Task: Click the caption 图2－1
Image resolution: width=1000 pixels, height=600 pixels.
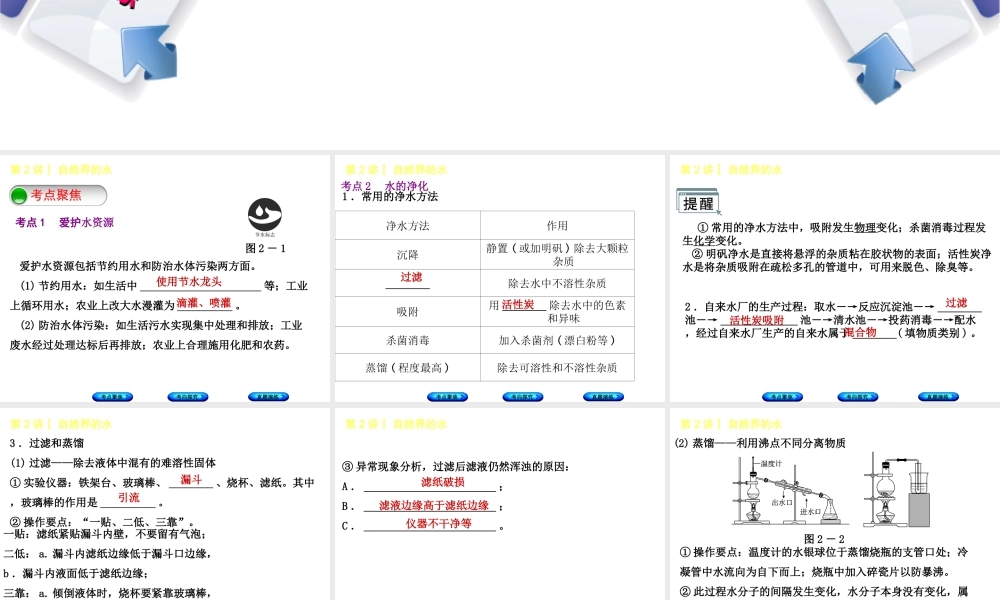Action: (x=265, y=248)
